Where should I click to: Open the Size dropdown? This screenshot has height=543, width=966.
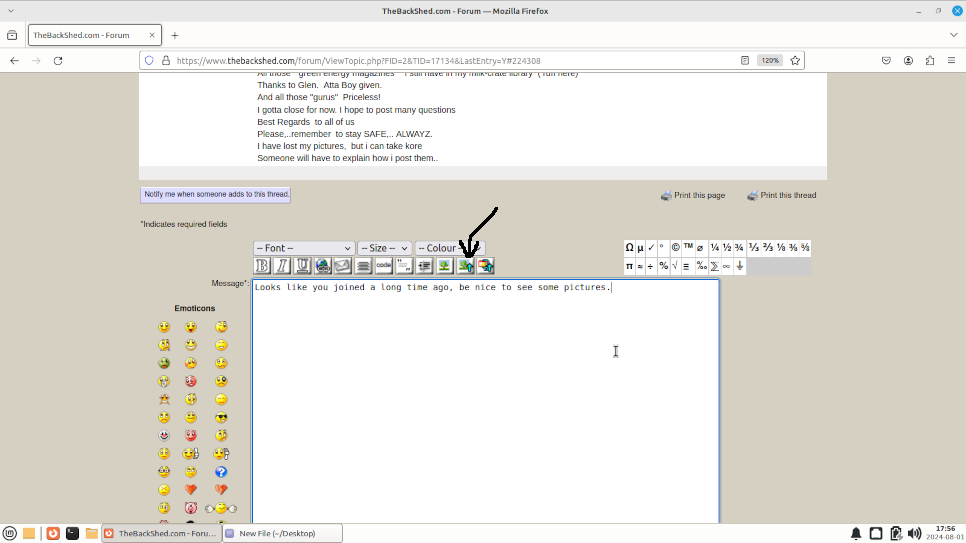[x=384, y=248]
